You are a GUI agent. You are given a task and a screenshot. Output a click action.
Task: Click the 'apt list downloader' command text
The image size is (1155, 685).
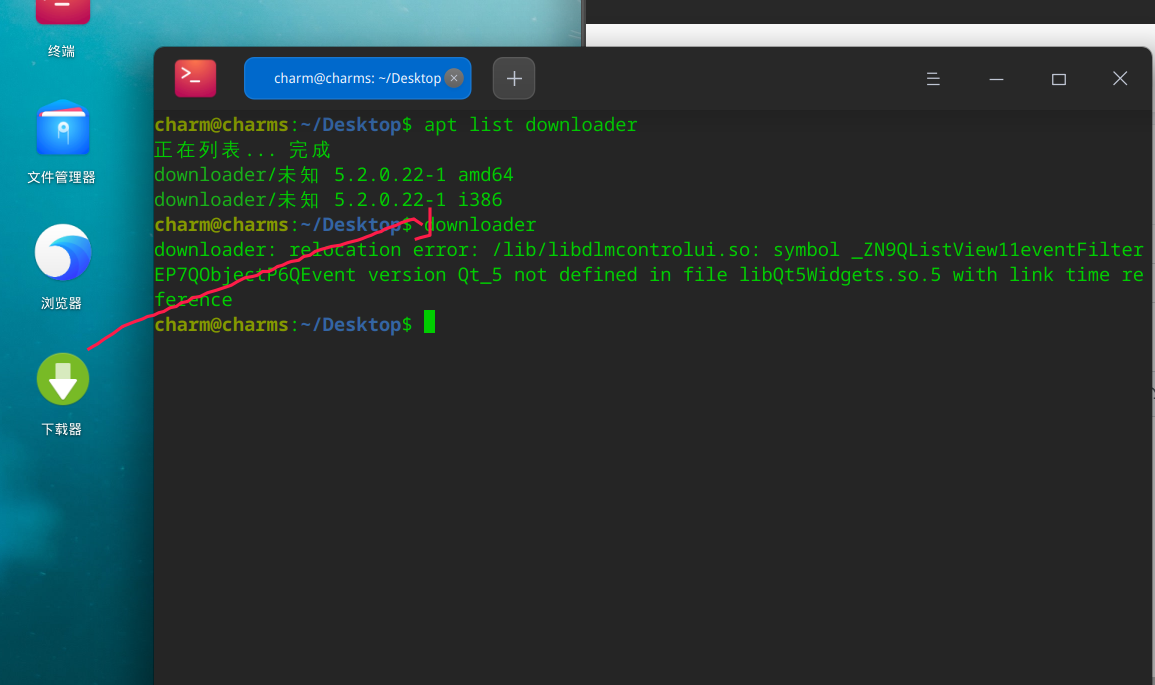(530, 124)
